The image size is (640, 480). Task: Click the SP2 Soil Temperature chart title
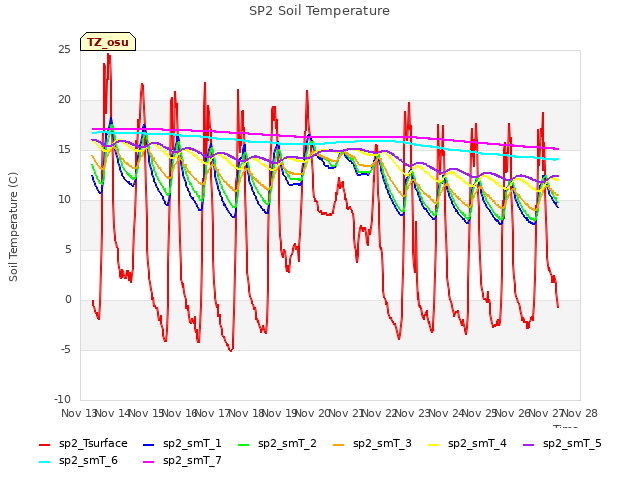coord(319,11)
